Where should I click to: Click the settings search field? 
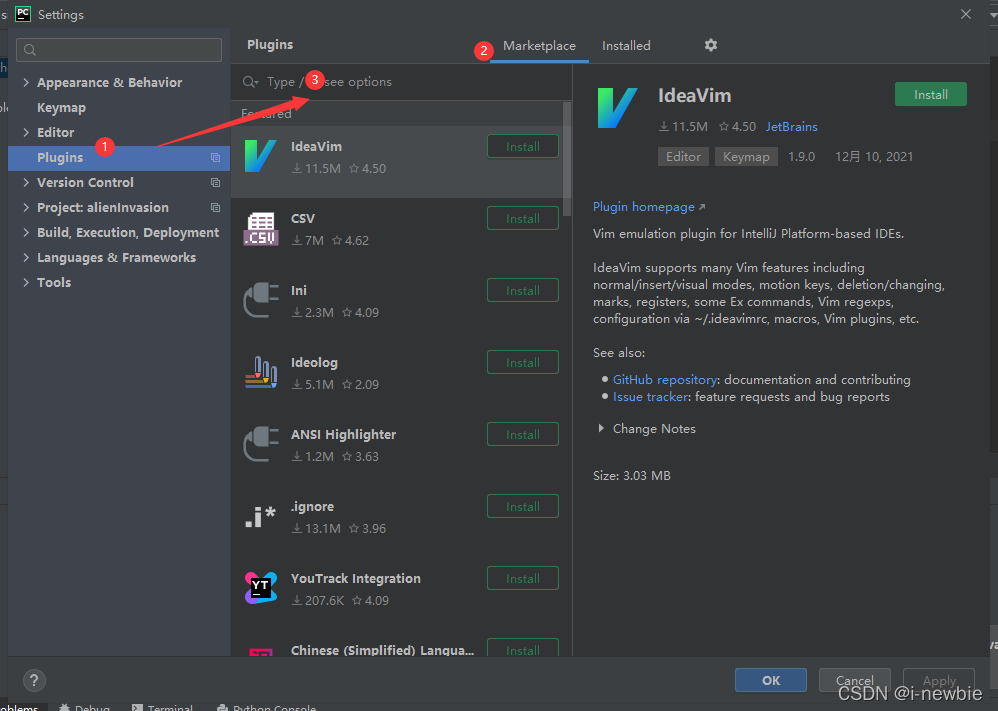point(119,50)
